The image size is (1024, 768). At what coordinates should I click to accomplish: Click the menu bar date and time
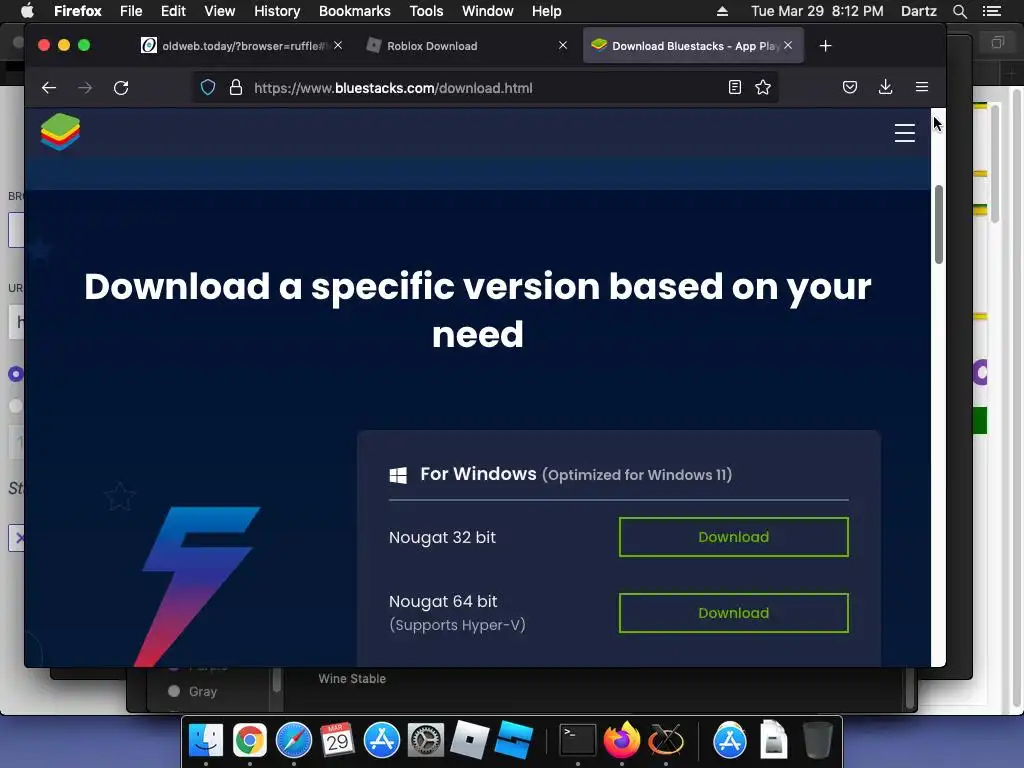tap(817, 11)
